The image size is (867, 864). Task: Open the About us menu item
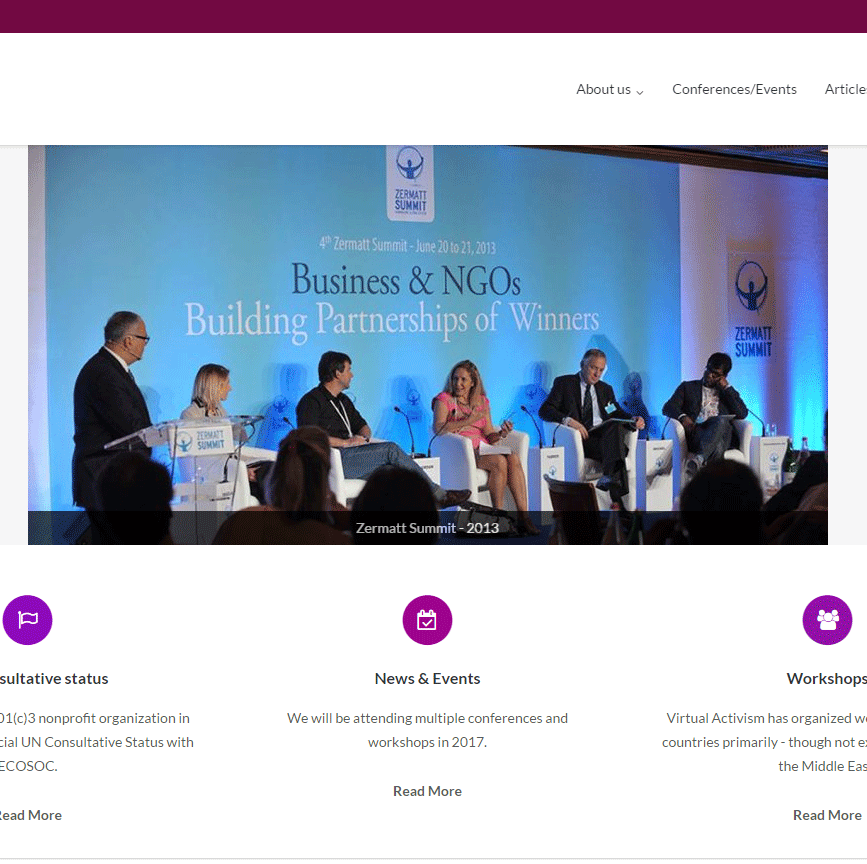tap(603, 89)
